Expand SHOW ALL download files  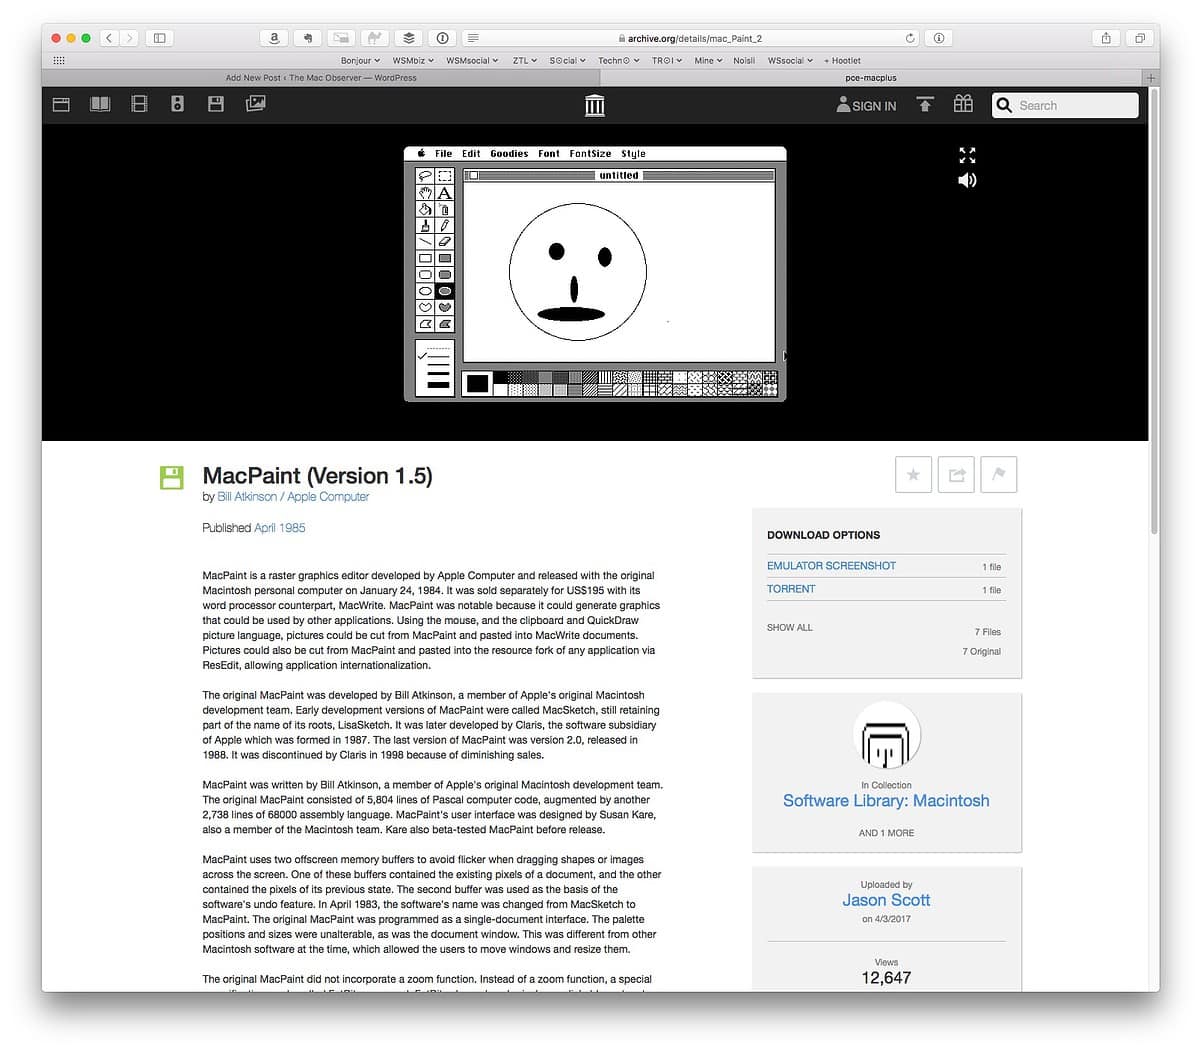coord(790,627)
